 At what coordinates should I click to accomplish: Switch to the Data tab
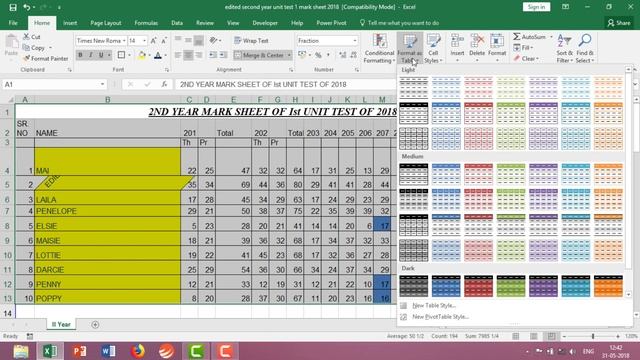pyautogui.click(x=177, y=23)
